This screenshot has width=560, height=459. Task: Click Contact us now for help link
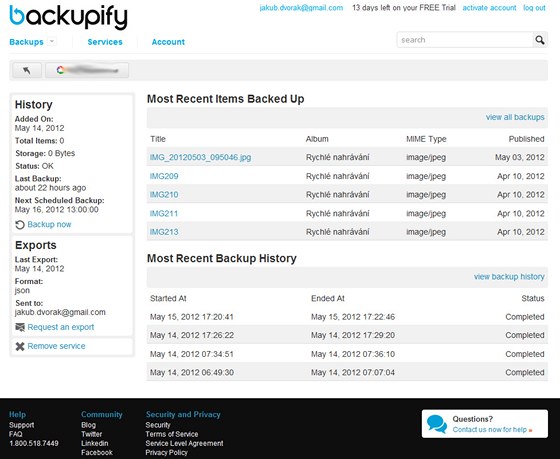[492, 430]
